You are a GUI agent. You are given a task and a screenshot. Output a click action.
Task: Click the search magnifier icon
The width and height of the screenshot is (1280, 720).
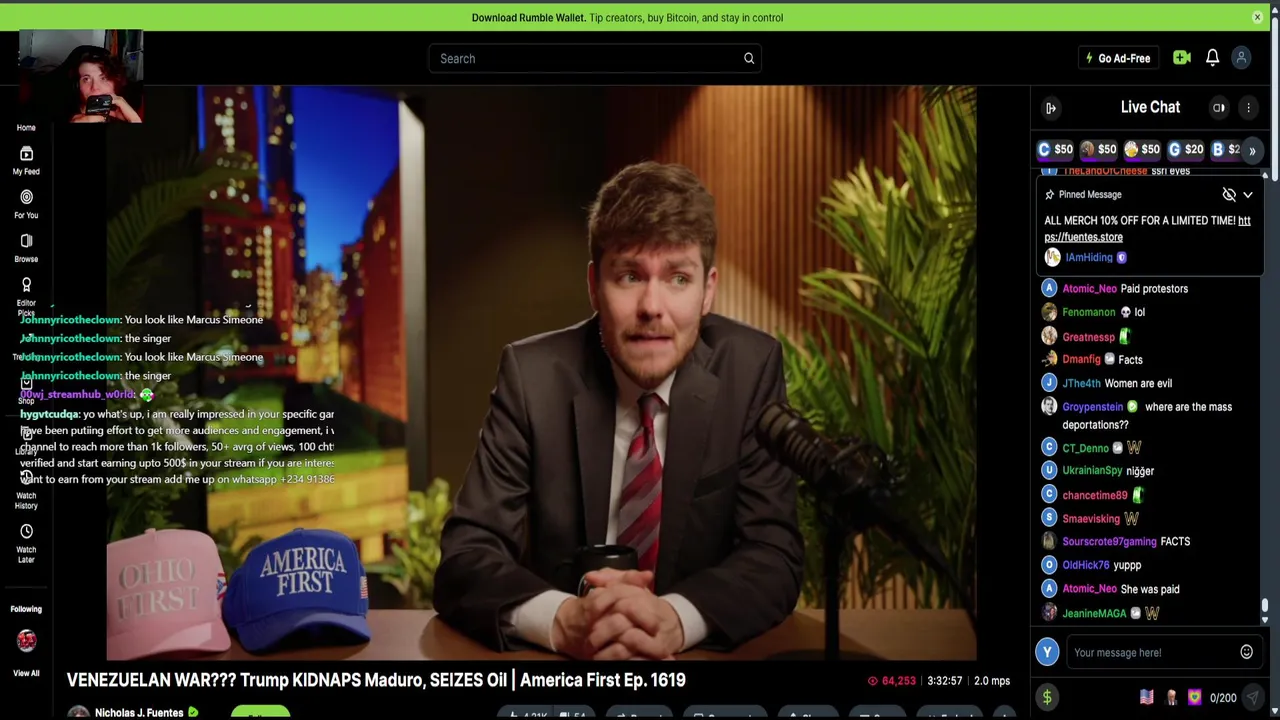point(748,58)
